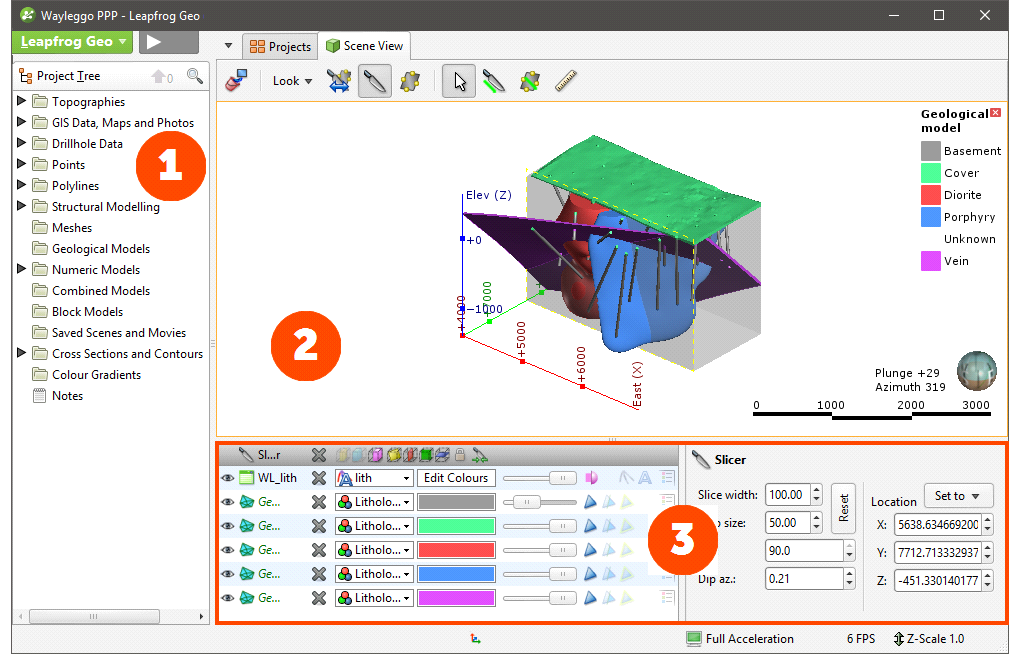Hide WL_lith using its eye icon
This screenshot has height=654, width=1021.
(x=227, y=478)
